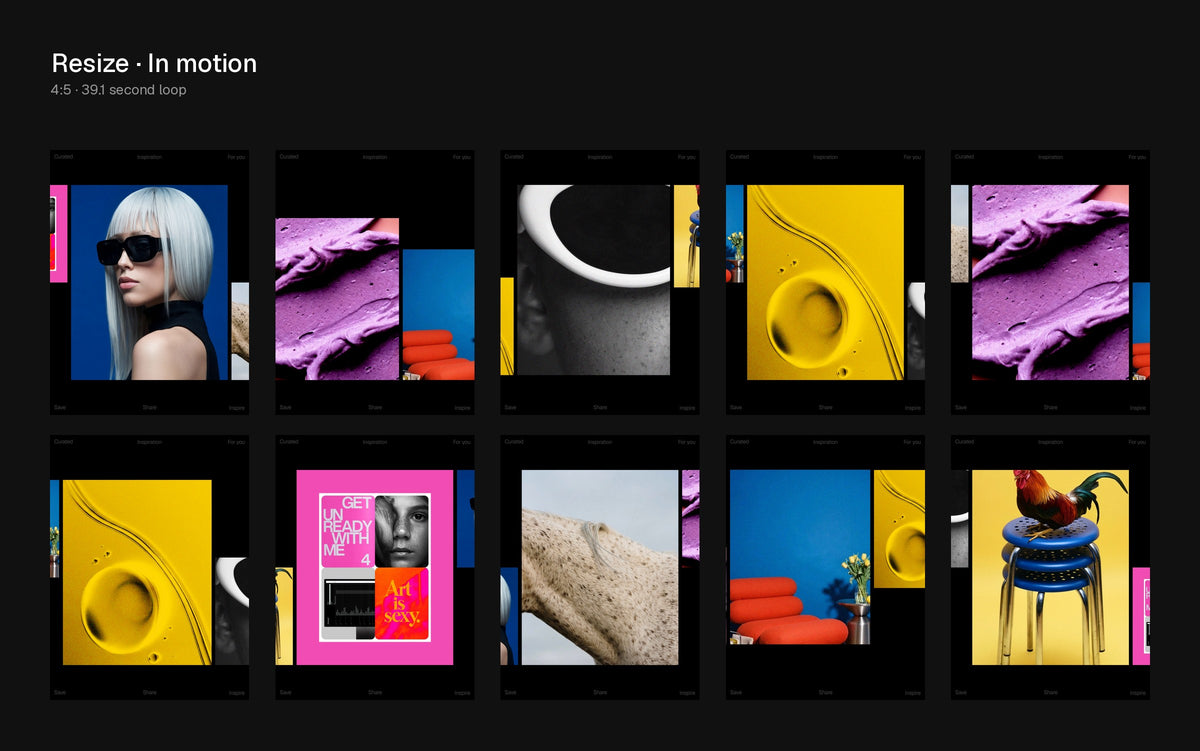Open Inspiration tab in pink poster frame
This screenshot has height=751, width=1200.
[x=374, y=442]
